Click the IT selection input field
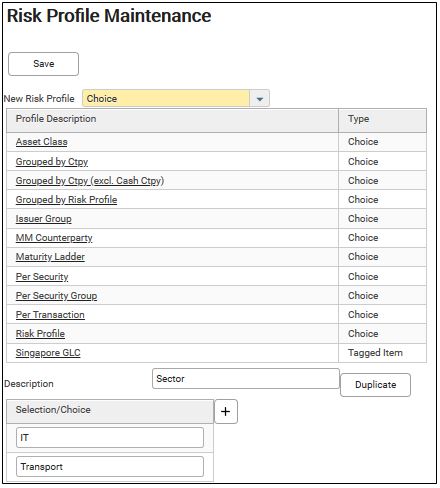Viewport: 440px width, 488px height. point(110,438)
